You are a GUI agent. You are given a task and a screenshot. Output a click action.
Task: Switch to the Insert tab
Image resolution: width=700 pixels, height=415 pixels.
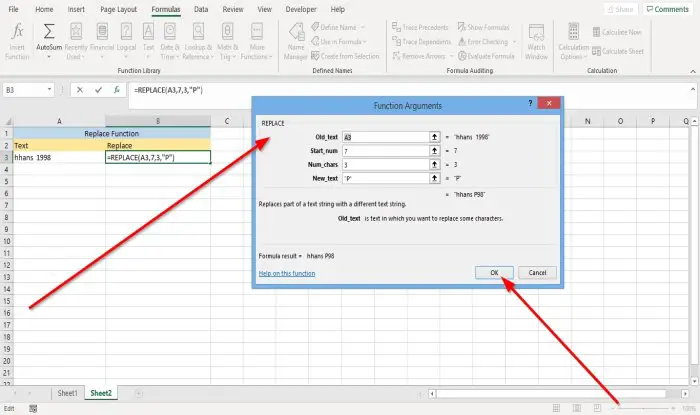coord(76,9)
